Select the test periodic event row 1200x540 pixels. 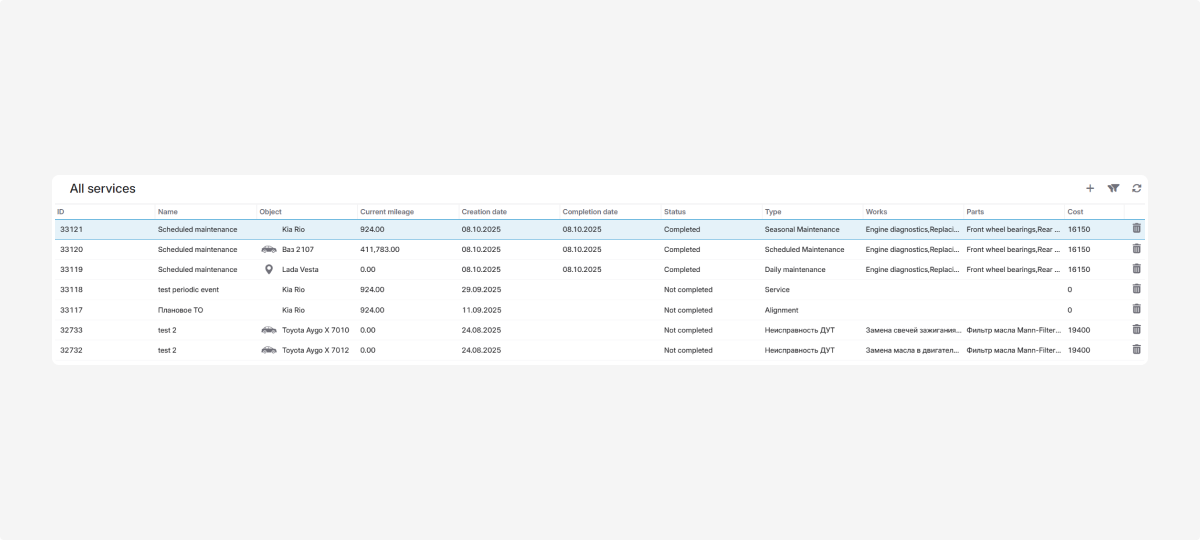point(188,290)
